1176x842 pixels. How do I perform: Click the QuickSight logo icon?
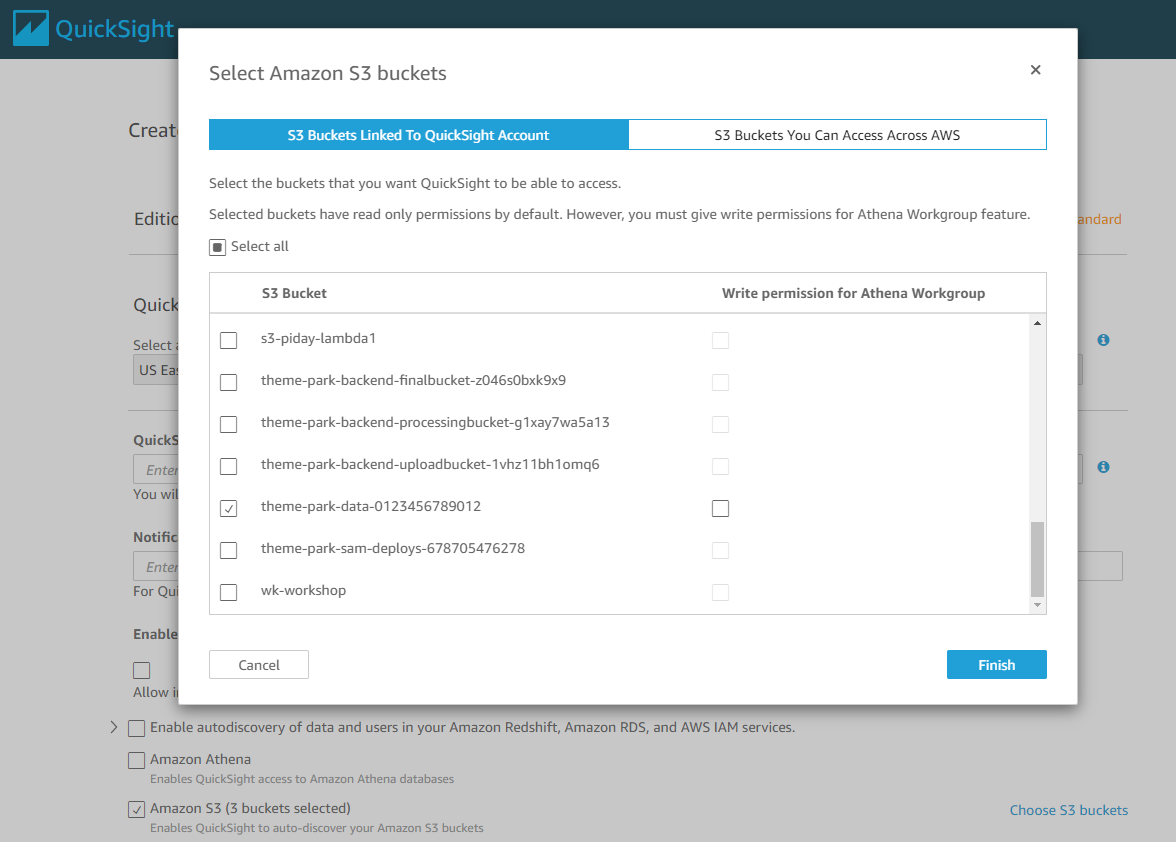coord(31,28)
